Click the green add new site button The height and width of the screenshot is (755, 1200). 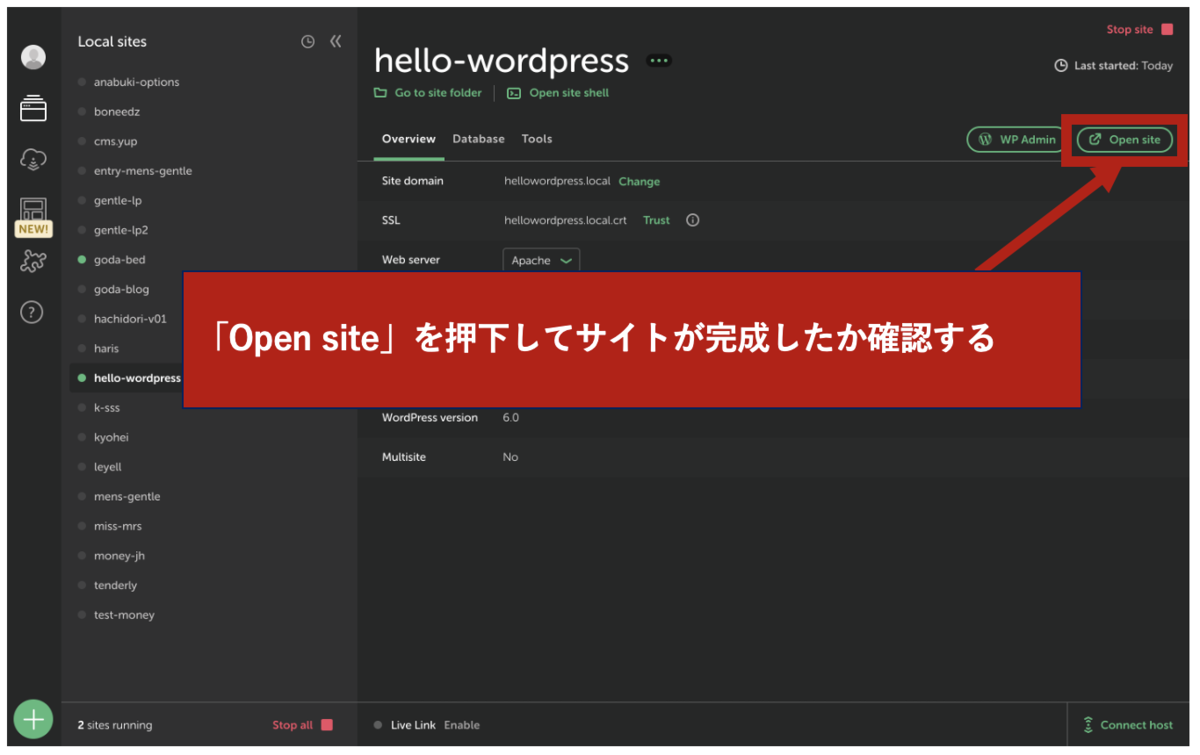coord(33,719)
